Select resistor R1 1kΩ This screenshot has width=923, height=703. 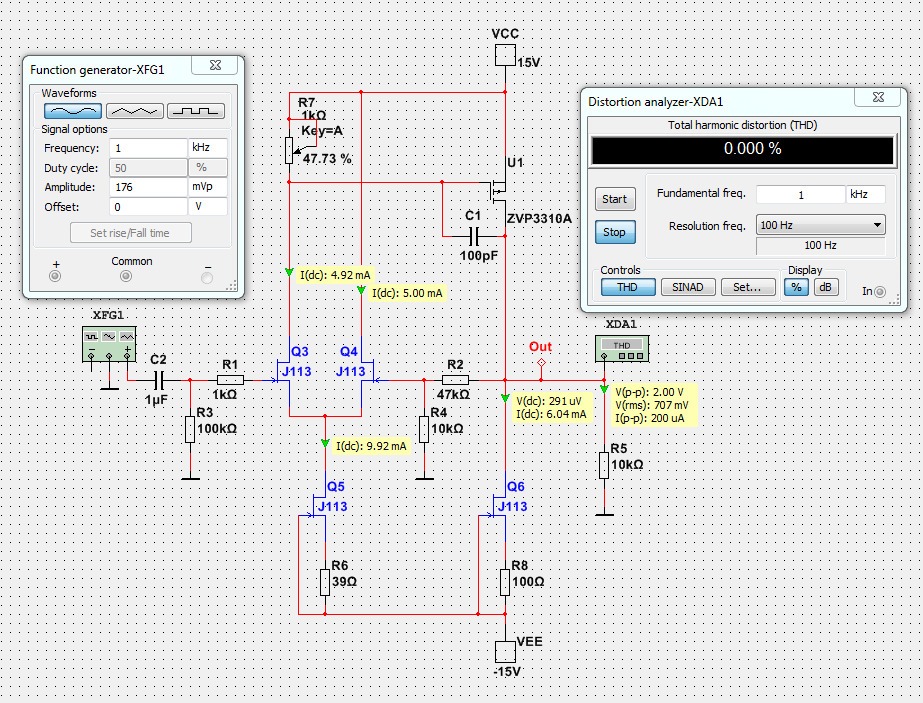coord(230,380)
